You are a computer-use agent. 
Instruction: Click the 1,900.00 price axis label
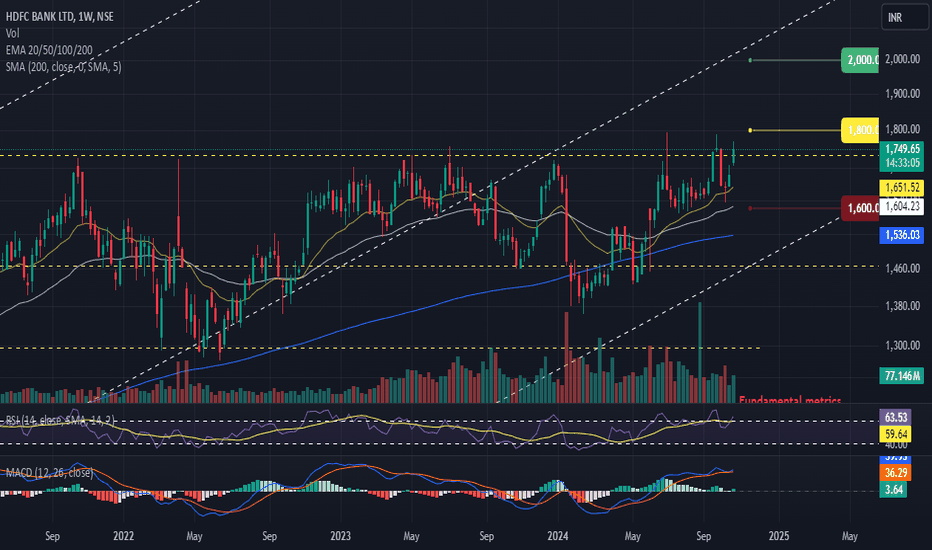[x=902, y=93]
